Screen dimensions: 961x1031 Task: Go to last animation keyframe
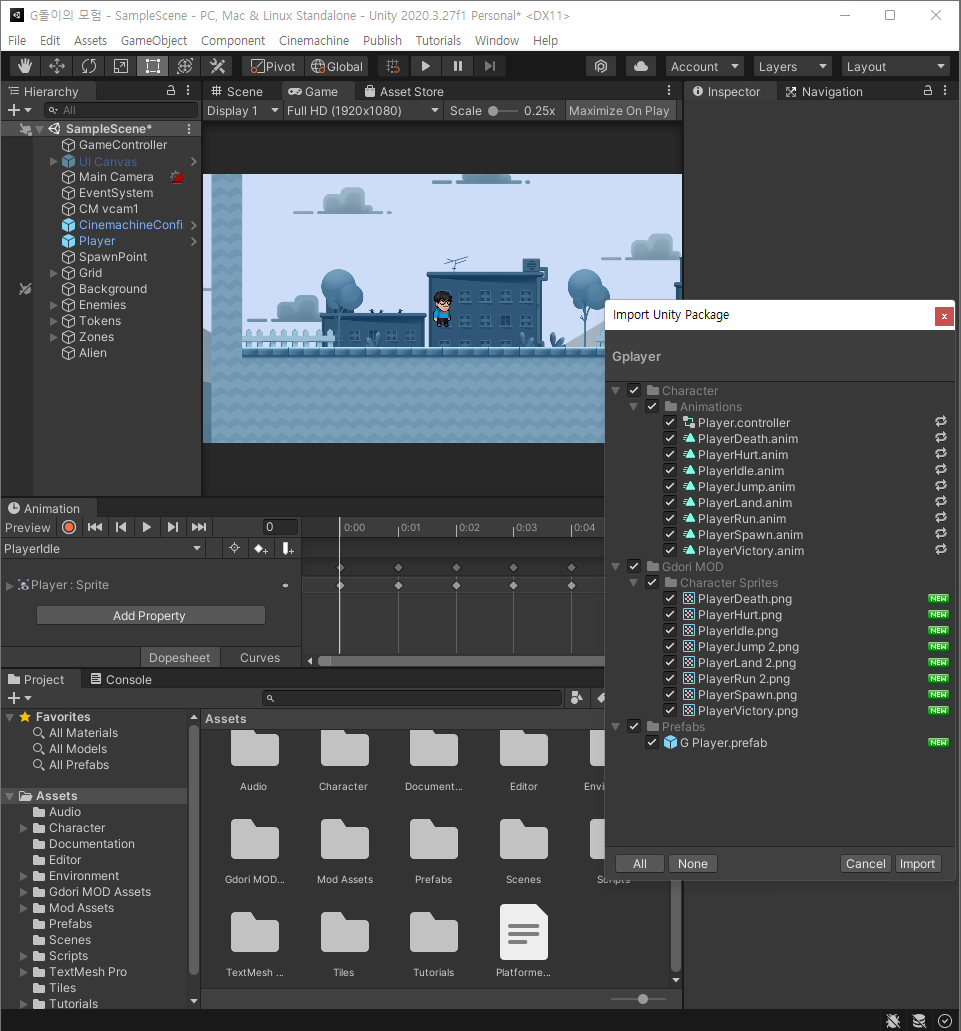(x=199, y=527)
